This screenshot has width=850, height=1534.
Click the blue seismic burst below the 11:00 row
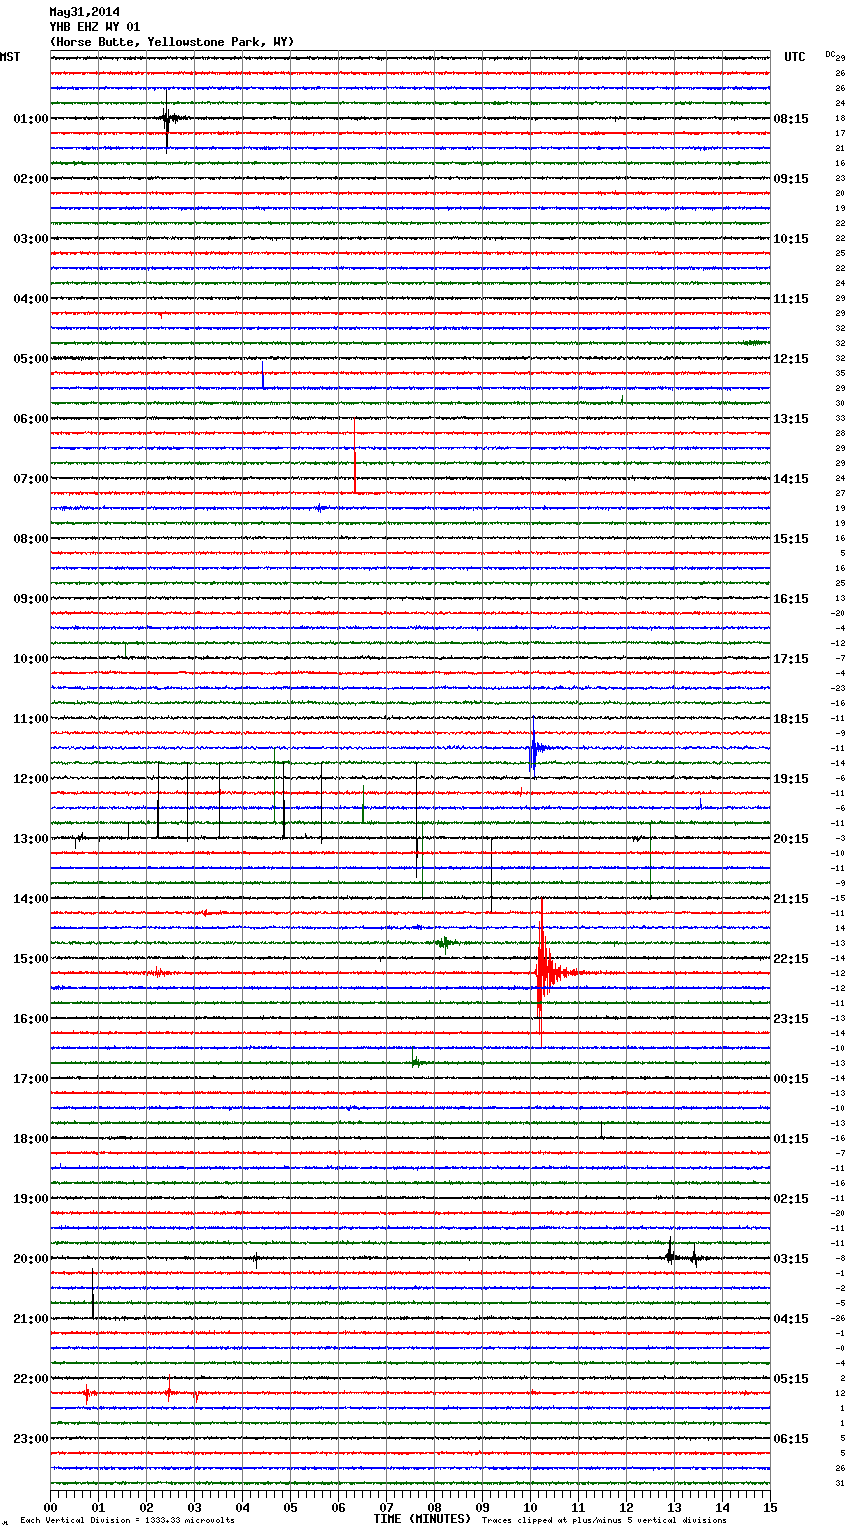click(x=540, y=747)
